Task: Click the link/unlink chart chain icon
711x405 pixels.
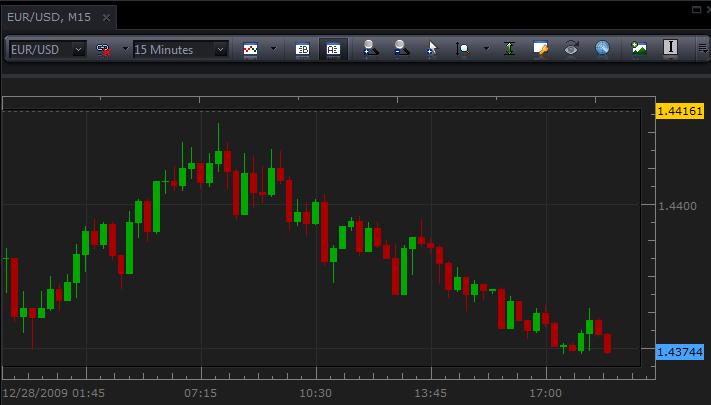Action: click(x=103, y=49)
